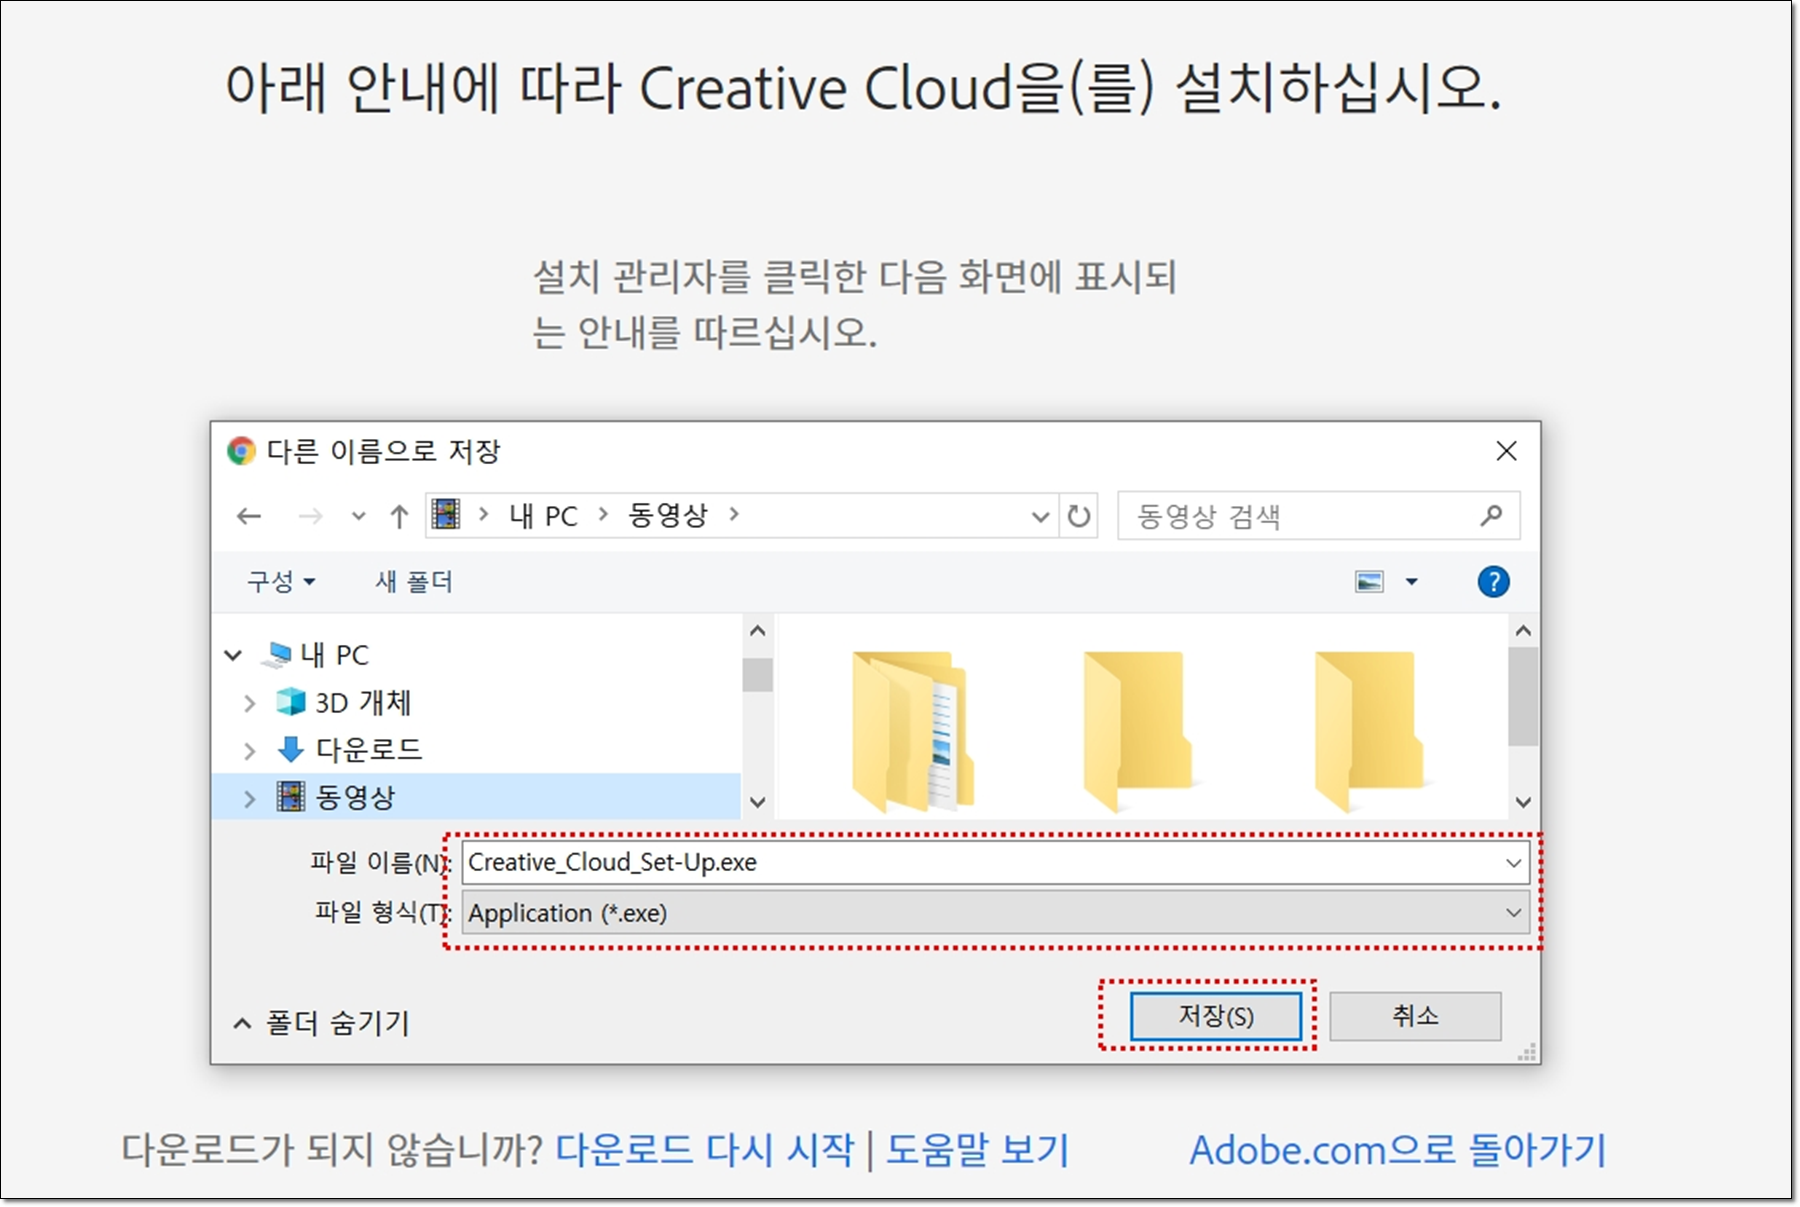Viewport: 1800px width, 1207px height.
Task: Close the save dialog with X
Action: [x=1506, y=451]
